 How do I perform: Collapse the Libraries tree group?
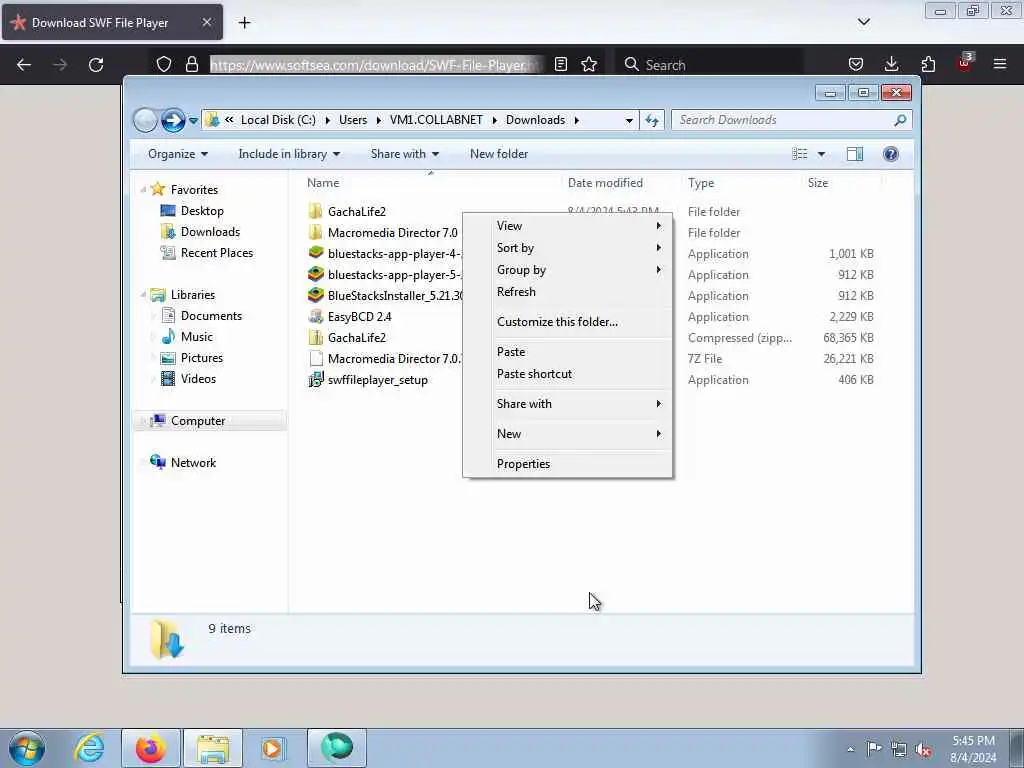click(x=143, y=295)
